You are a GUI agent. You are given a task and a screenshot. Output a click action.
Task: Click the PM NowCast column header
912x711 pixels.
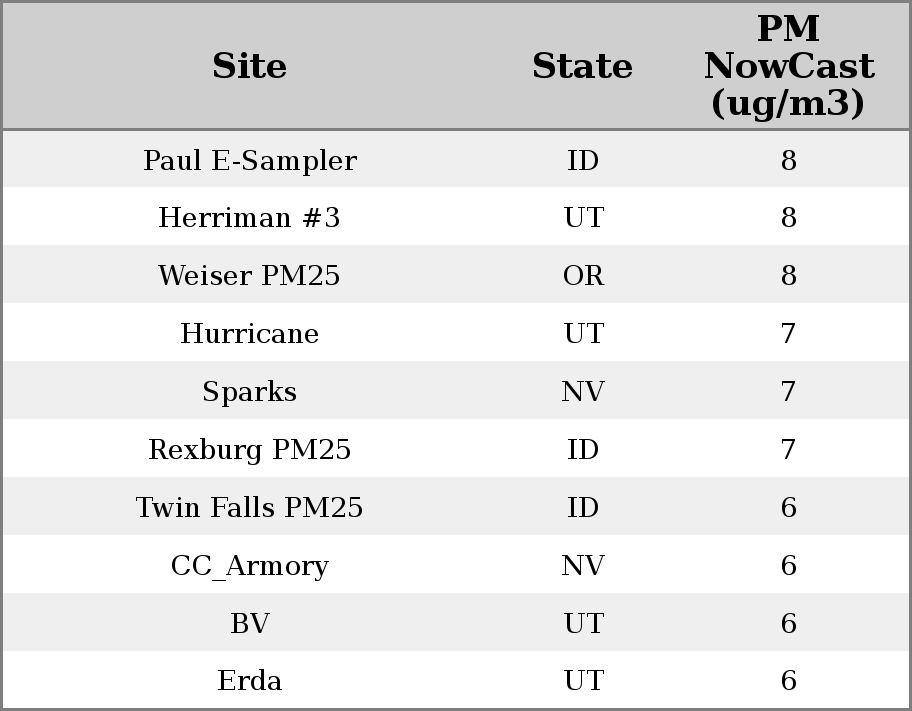788,66
